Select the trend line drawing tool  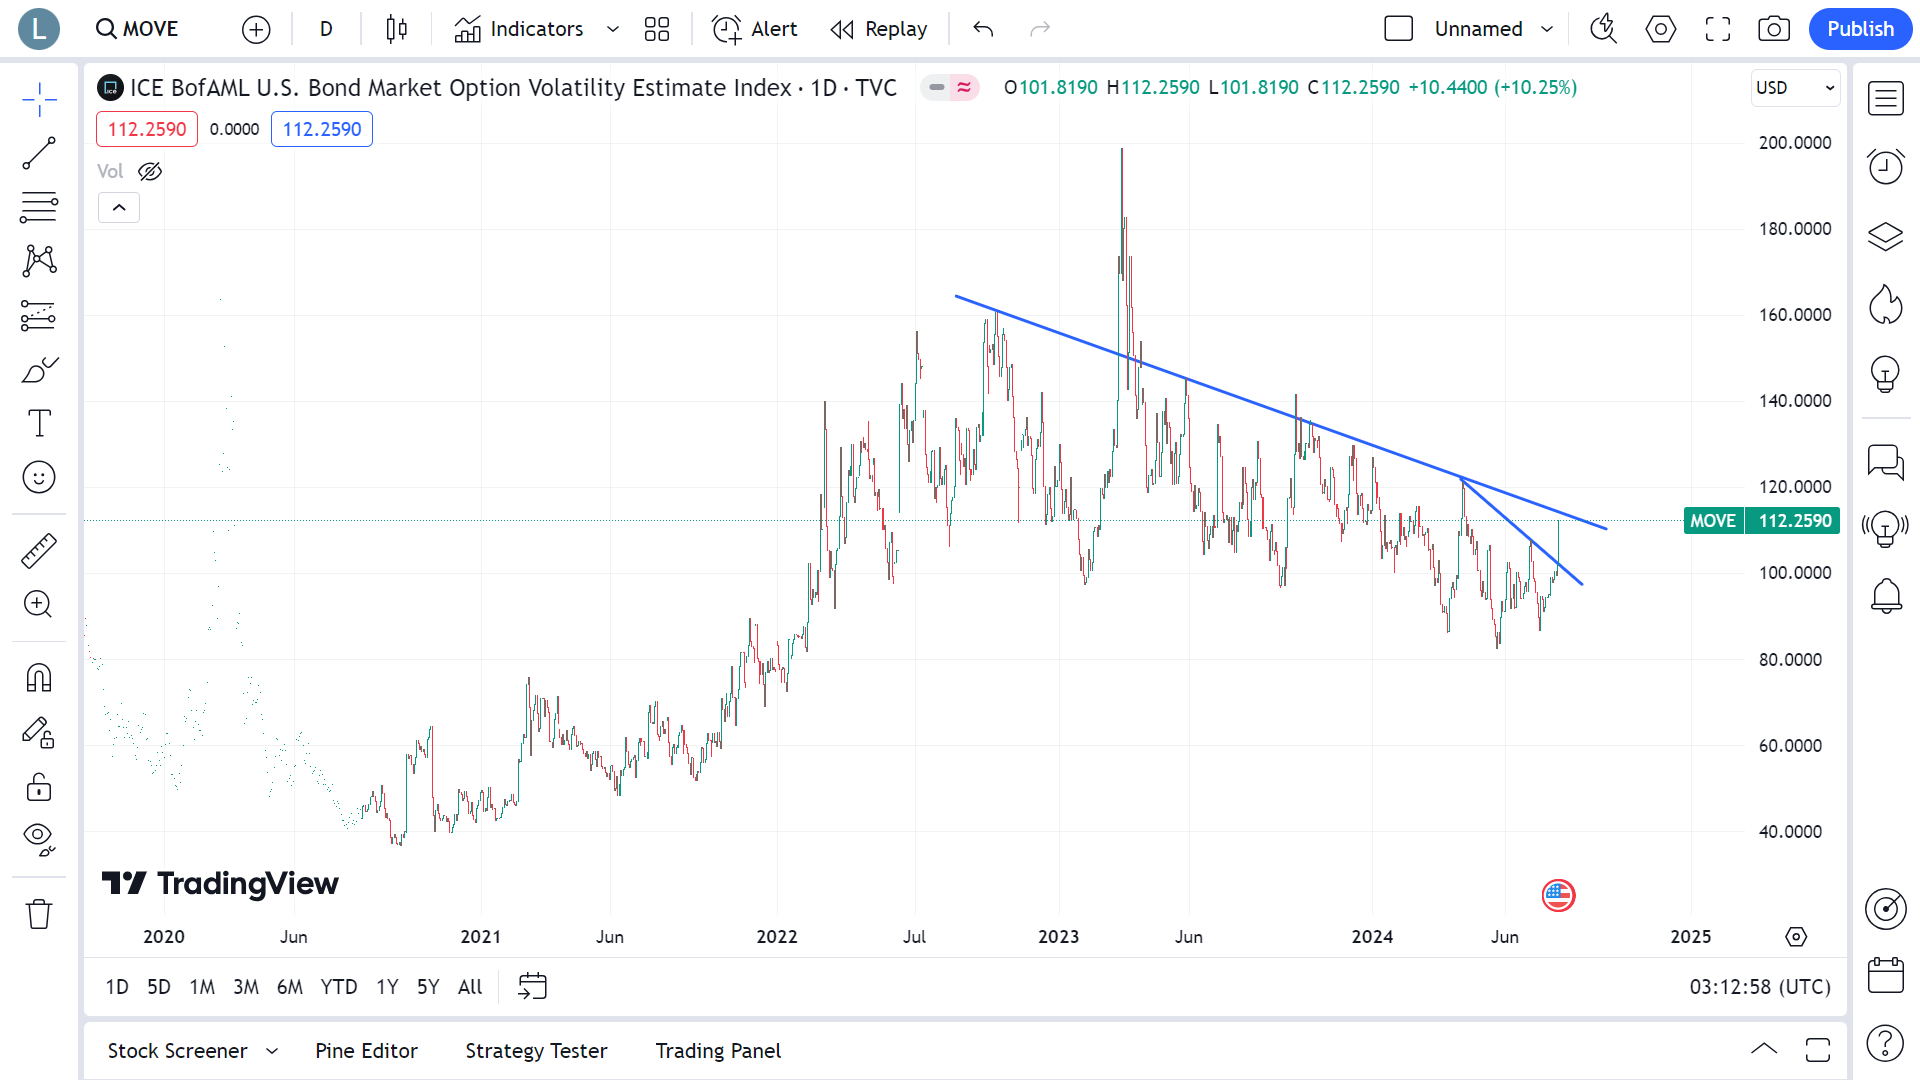(x=39, y=154)
